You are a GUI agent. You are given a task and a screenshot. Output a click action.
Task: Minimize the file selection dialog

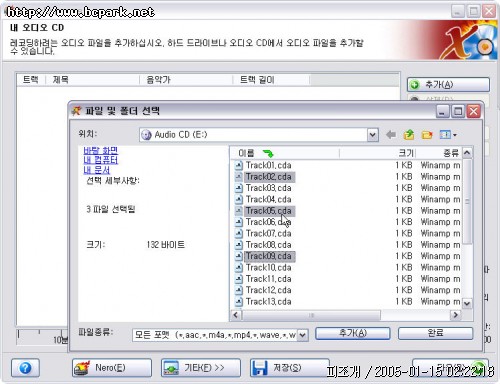[443, 111]
